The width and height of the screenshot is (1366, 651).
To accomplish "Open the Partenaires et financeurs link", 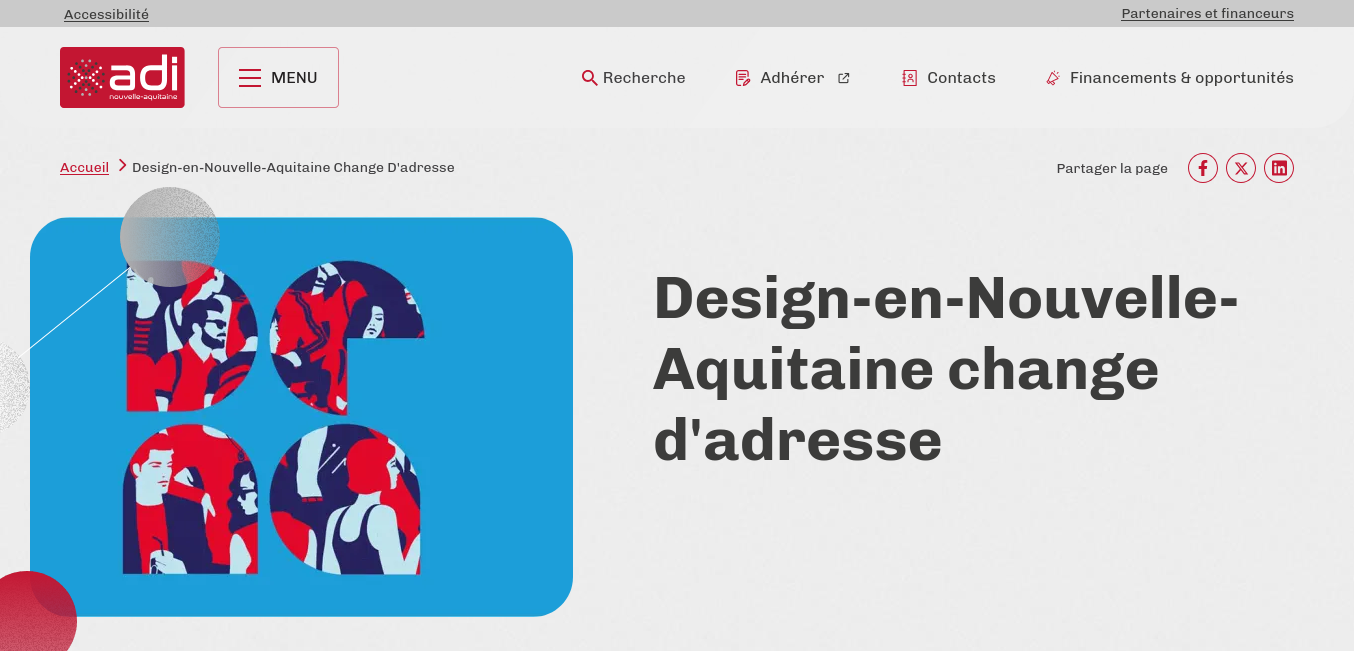I will tap(1207, 14).
